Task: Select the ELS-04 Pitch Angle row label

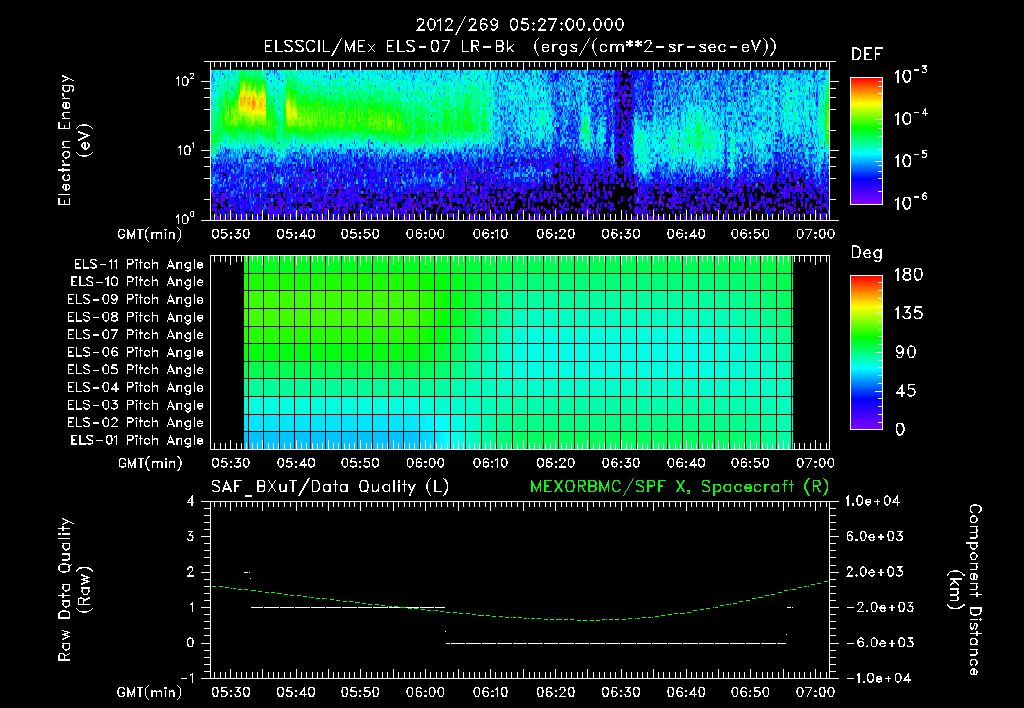Action: (136, 387)
